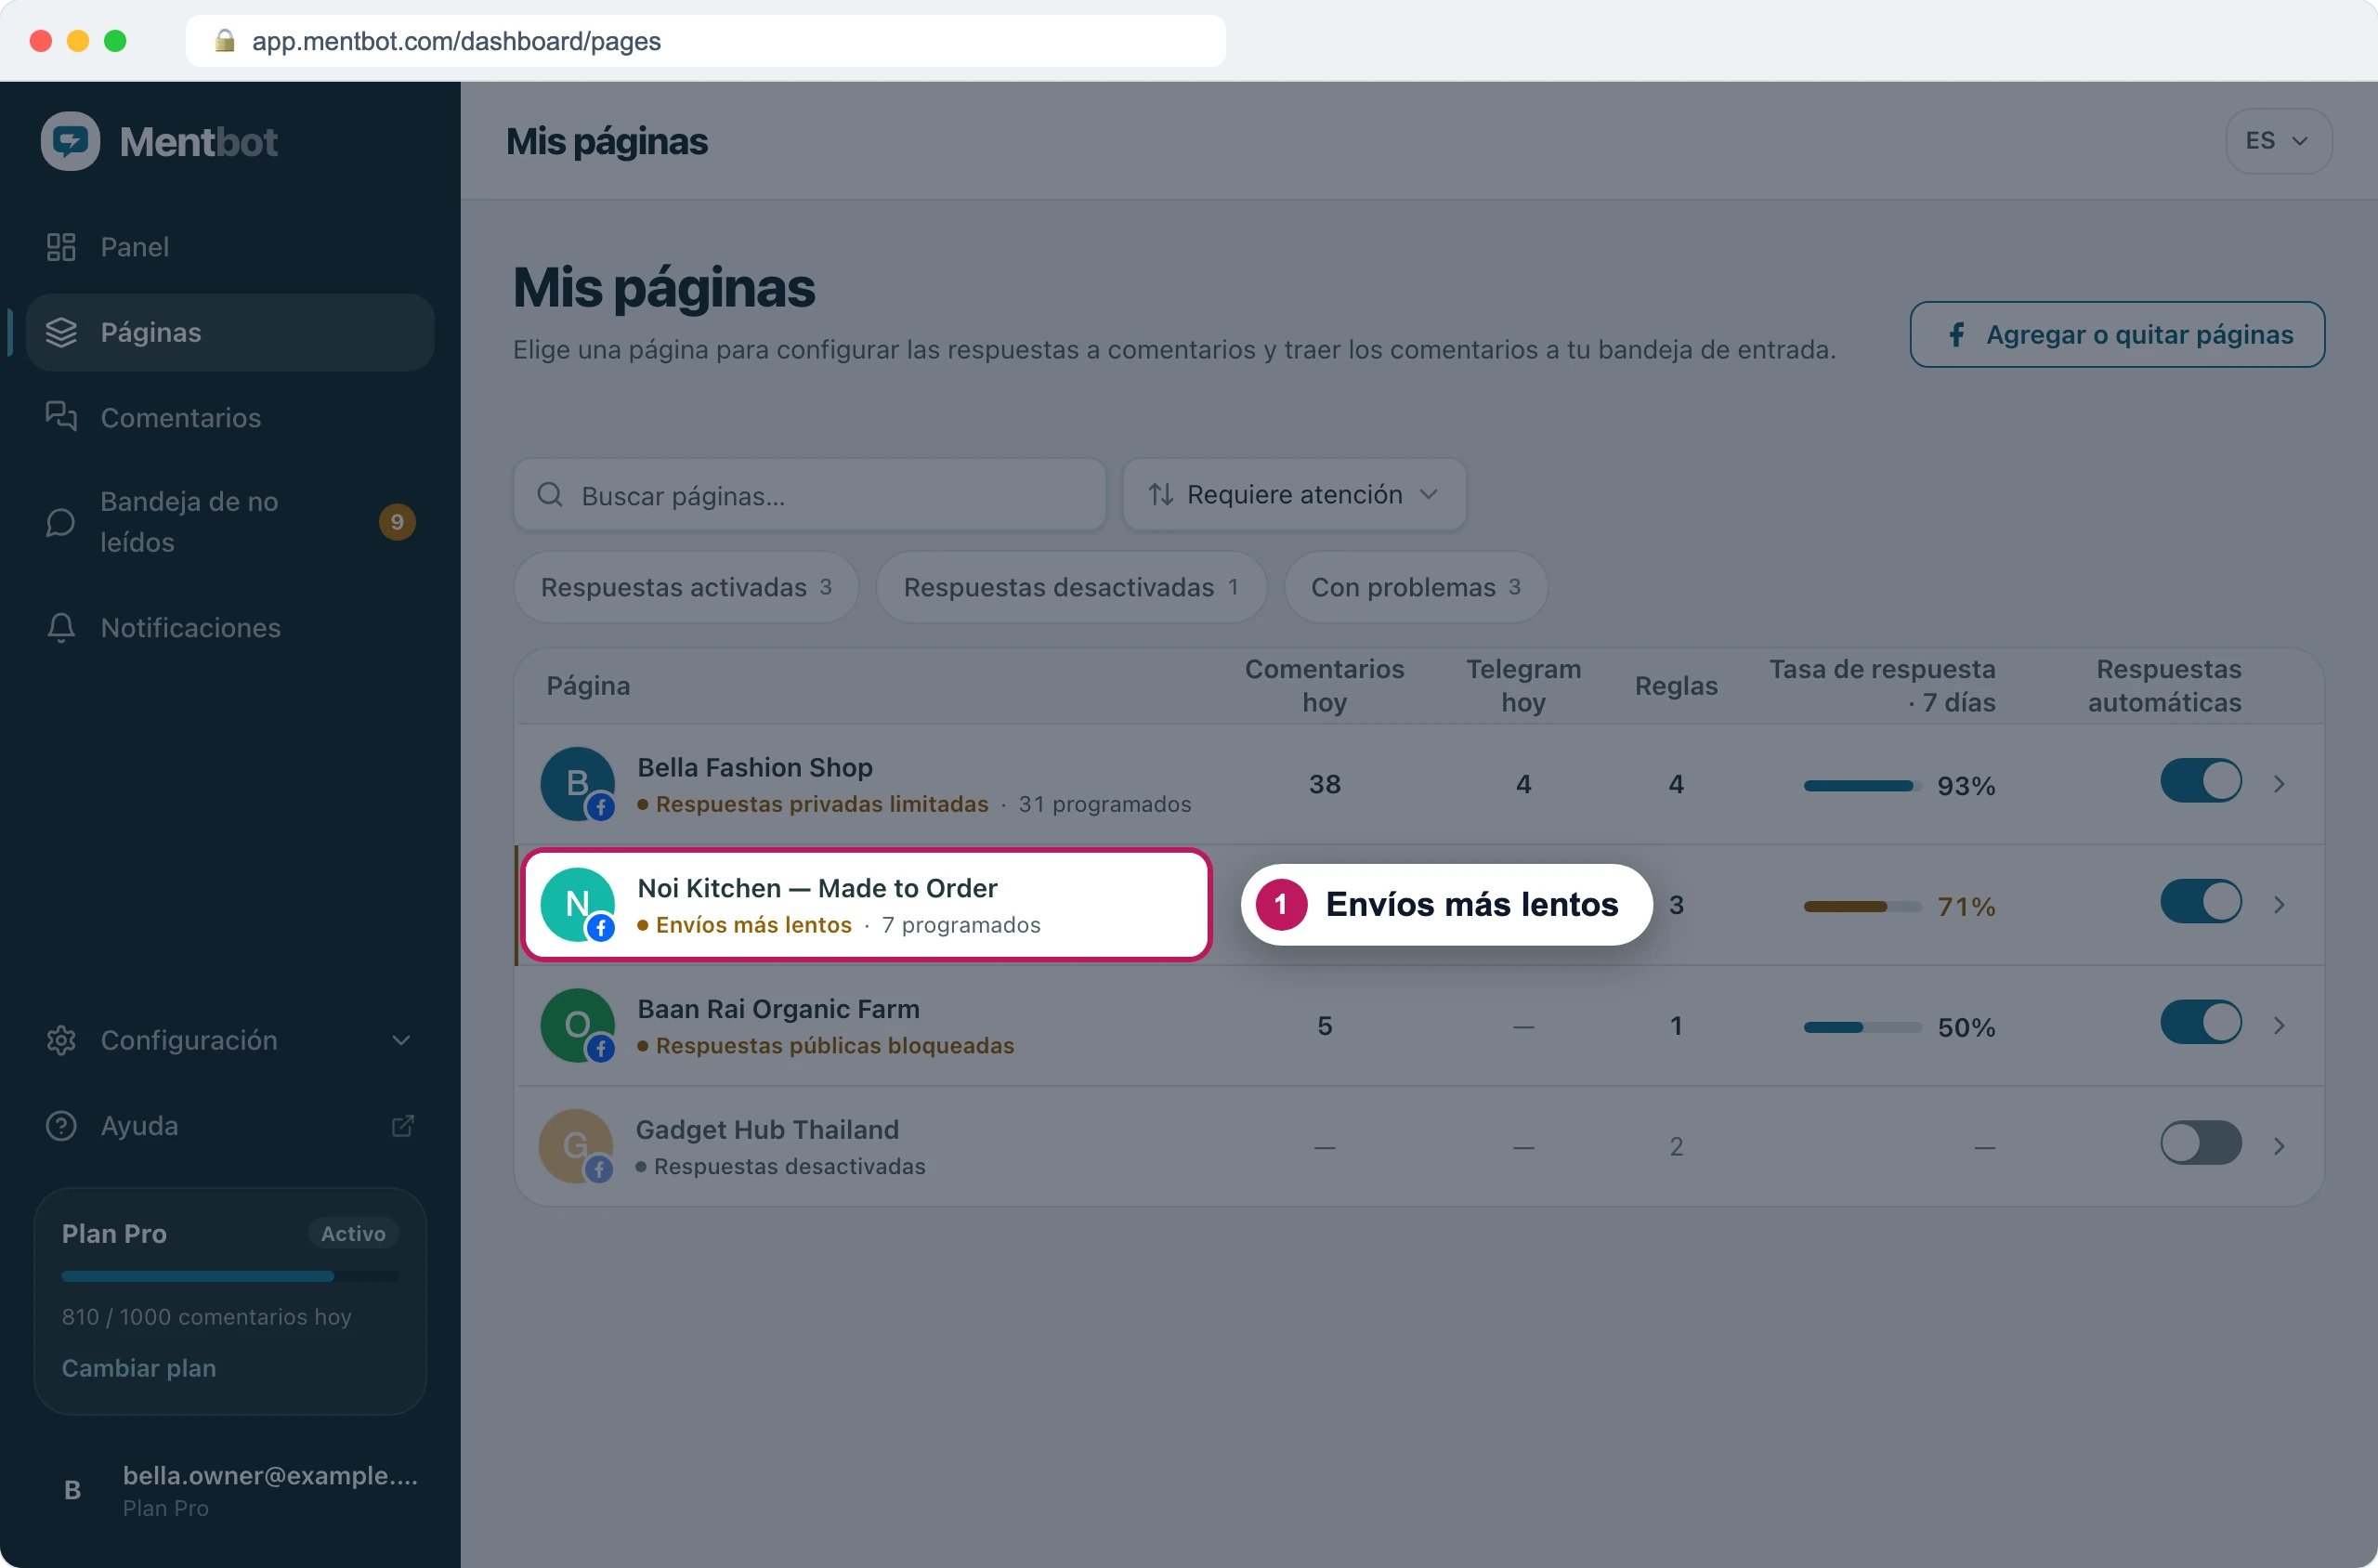Toggle auto replies for Noi Kitchen
The height and width of the screenshot is (1568, 2378).
pyautogui.click(x=2200, y=902)
